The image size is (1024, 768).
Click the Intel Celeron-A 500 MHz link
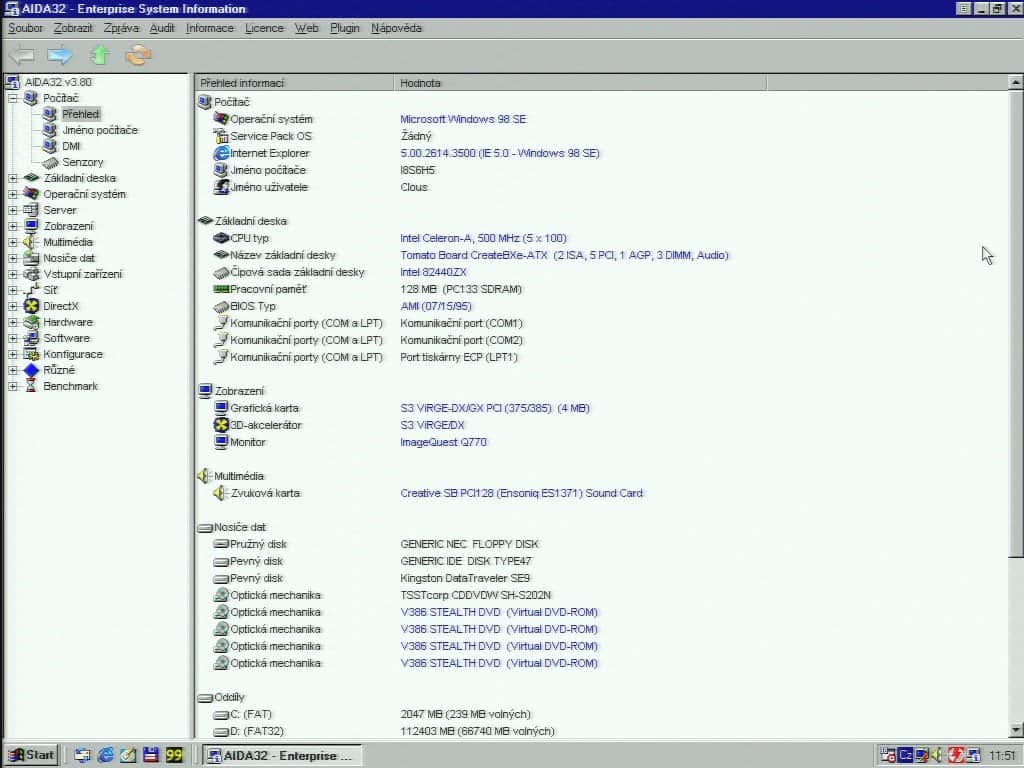point(483,238)
